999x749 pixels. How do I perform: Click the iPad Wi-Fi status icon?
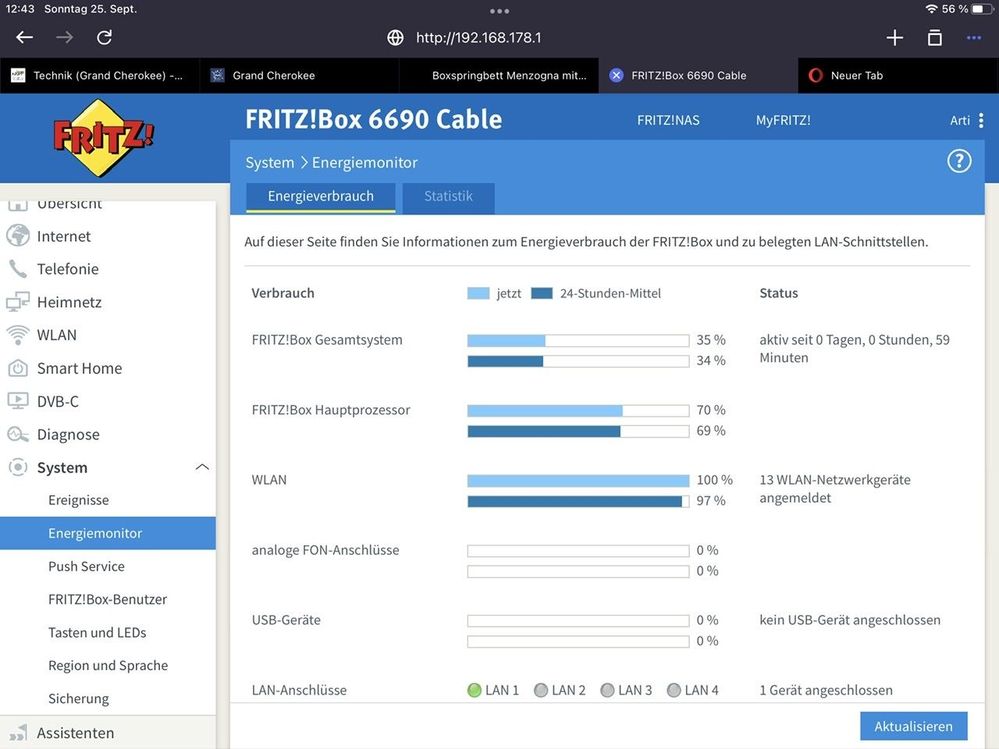[x=931, y=9]
